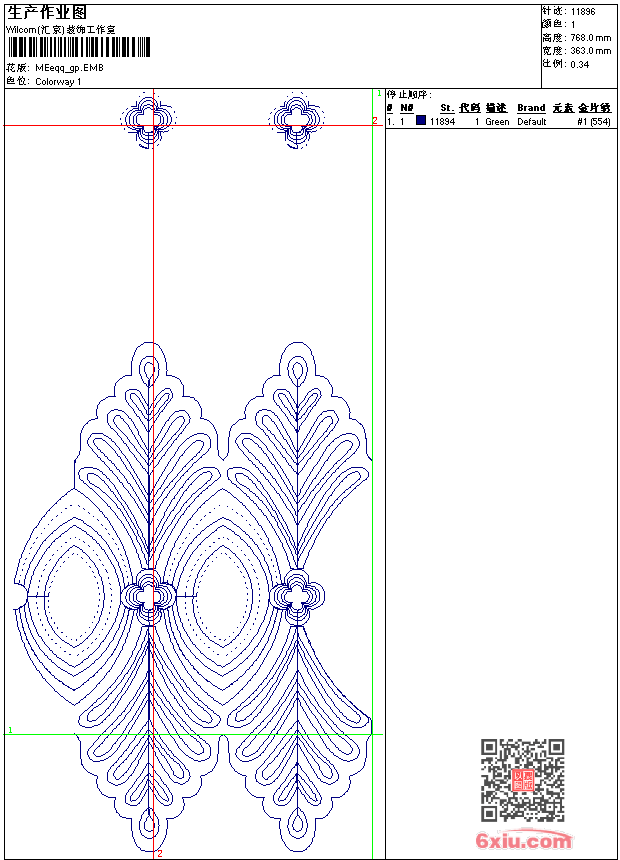The height and width of the screenshot is (860, 620).
Task: Click the barcode under the Wilcom title
Action: [x=79, y=48]
